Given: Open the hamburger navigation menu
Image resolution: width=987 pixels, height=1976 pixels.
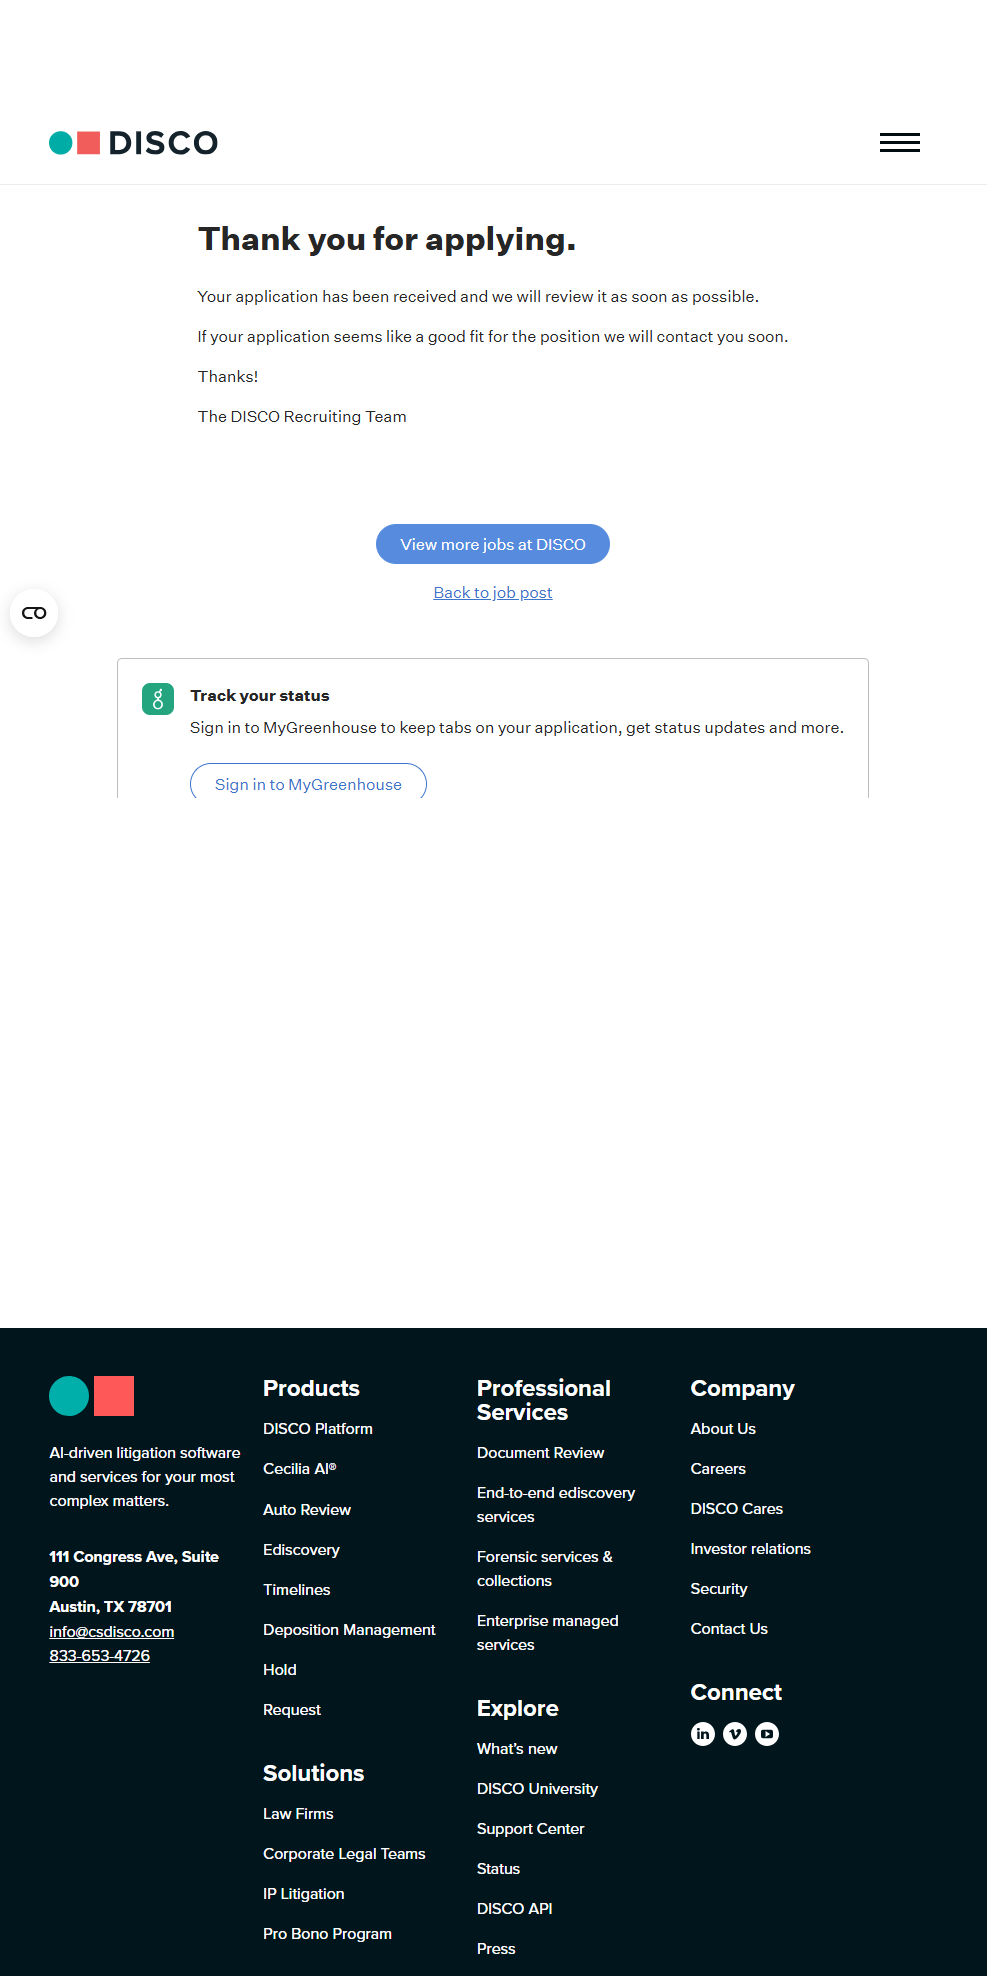Looking at the screenshot, I should click(899, 143).
